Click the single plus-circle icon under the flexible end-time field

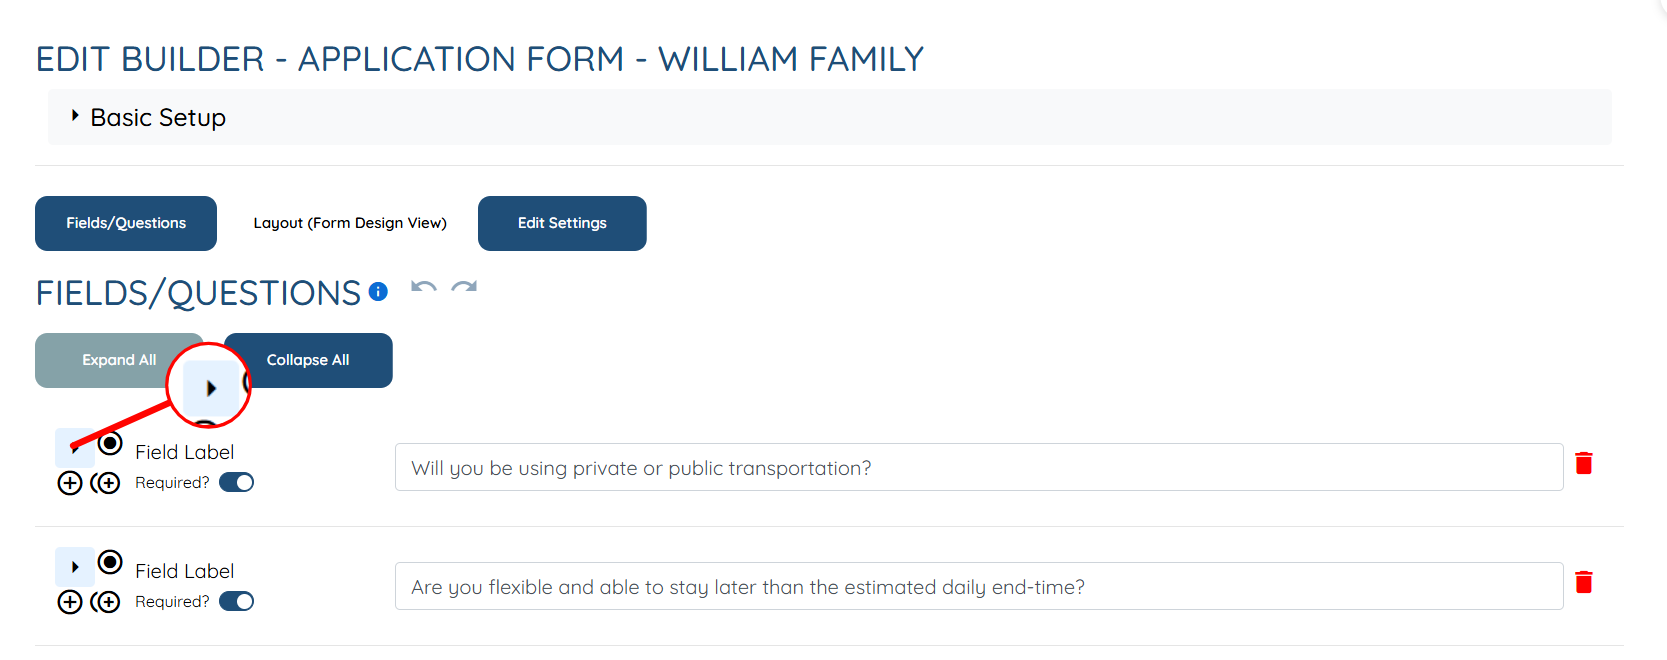[70, 602]
